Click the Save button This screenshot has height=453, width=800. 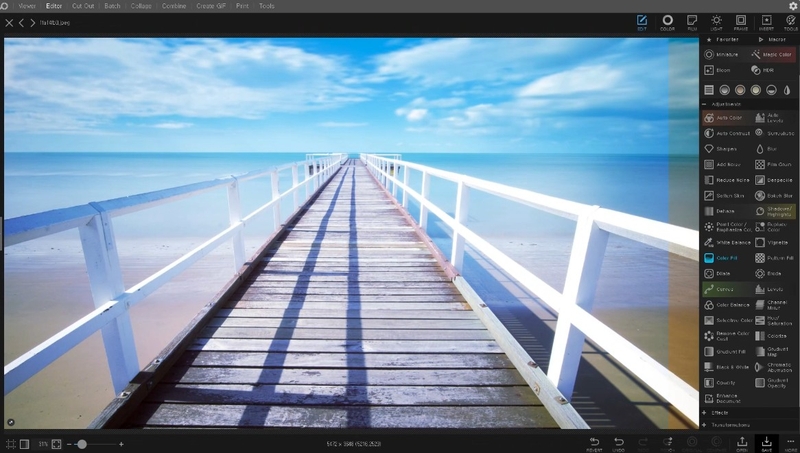pyautogui.click(x=766, y=443)
